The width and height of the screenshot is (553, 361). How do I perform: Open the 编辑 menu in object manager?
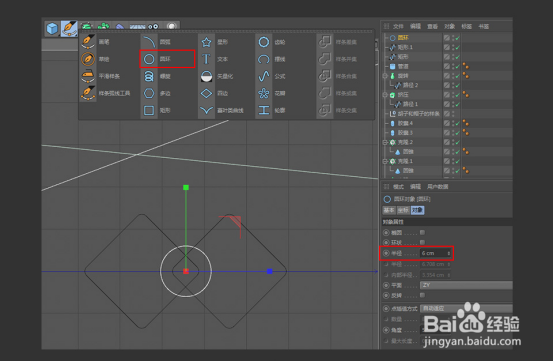click(415, 26)
